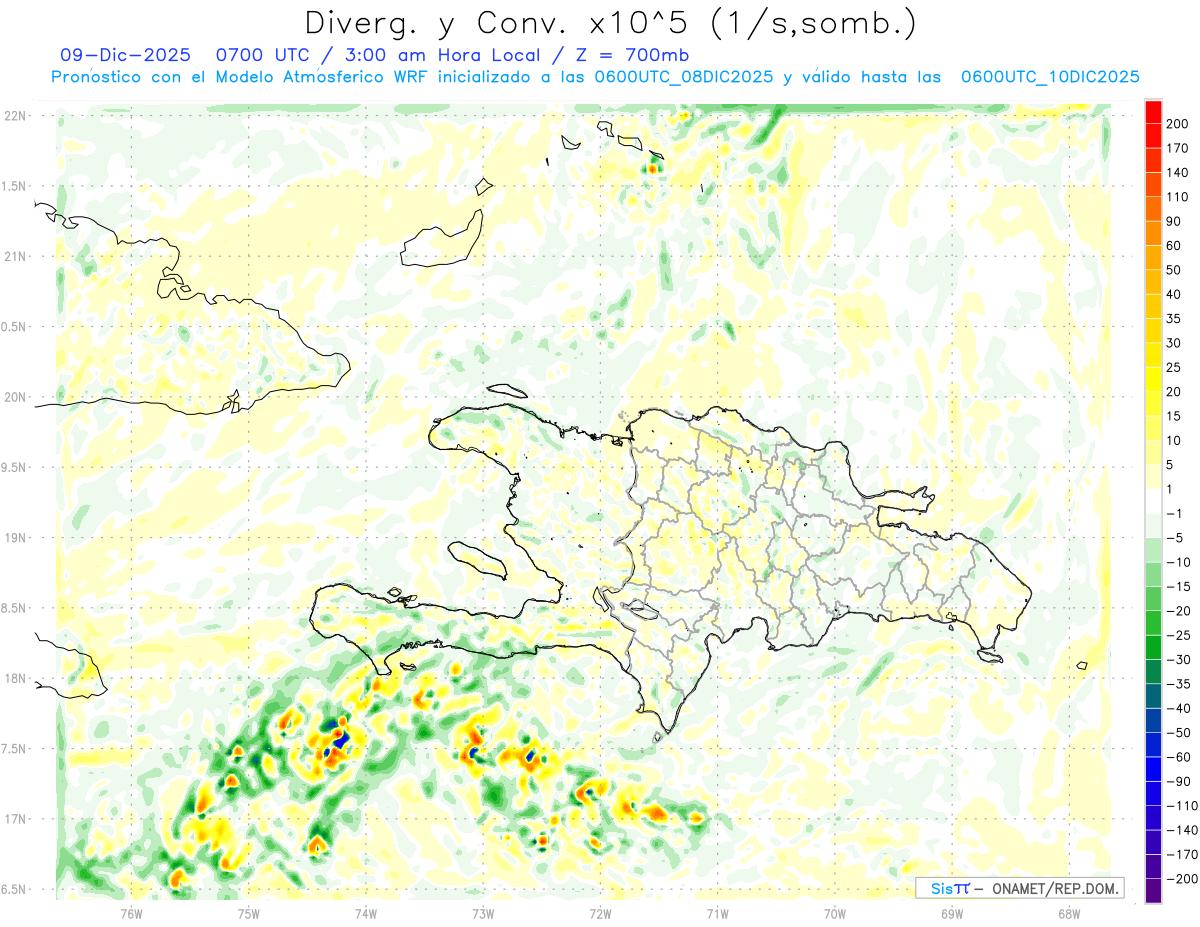Click the white color bar segment between 1 and -1
This screenshot has height=927, width=1200.
[1153, 501]
